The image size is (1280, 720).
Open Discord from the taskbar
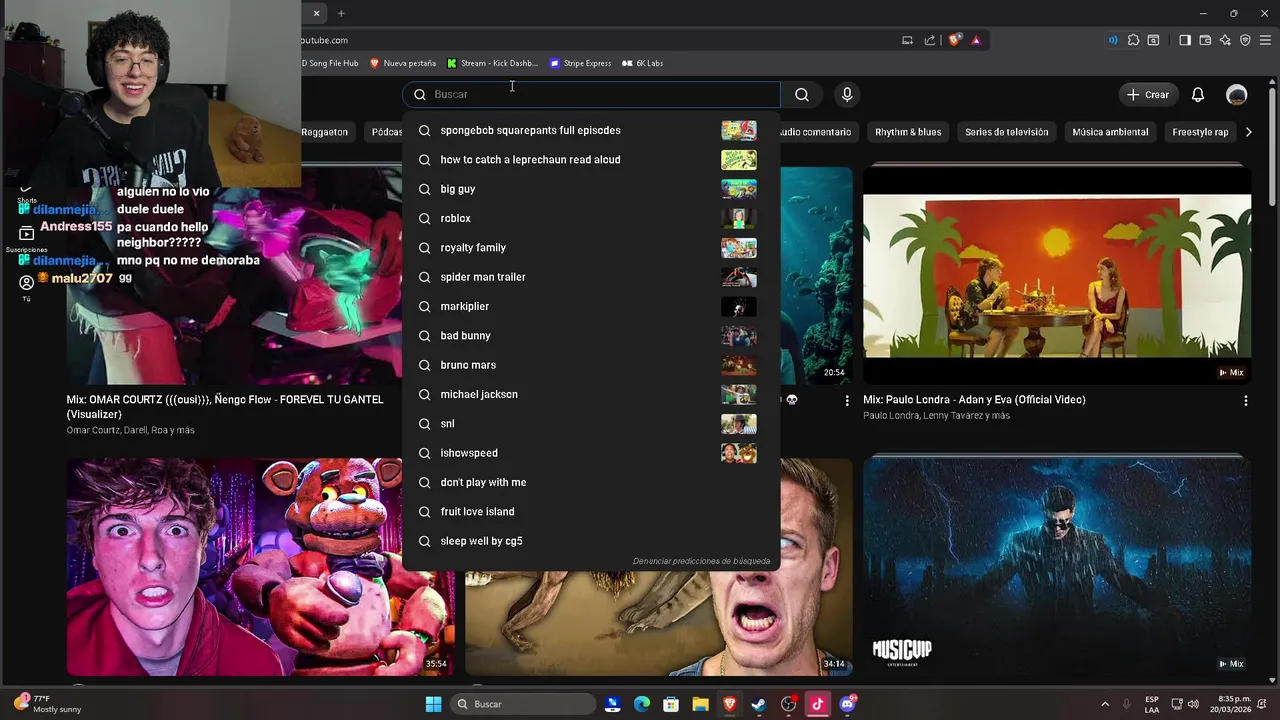click(847, 704)
